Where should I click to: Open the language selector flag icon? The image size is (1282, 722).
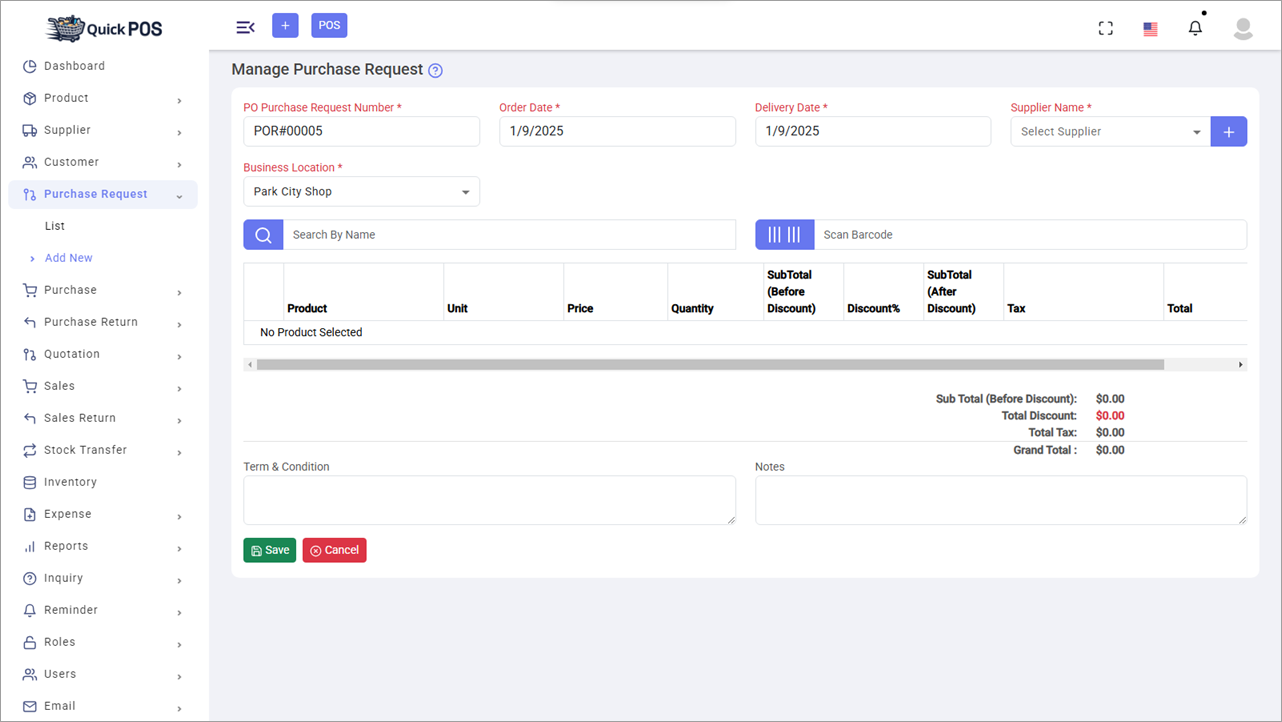coord(1150,28)
